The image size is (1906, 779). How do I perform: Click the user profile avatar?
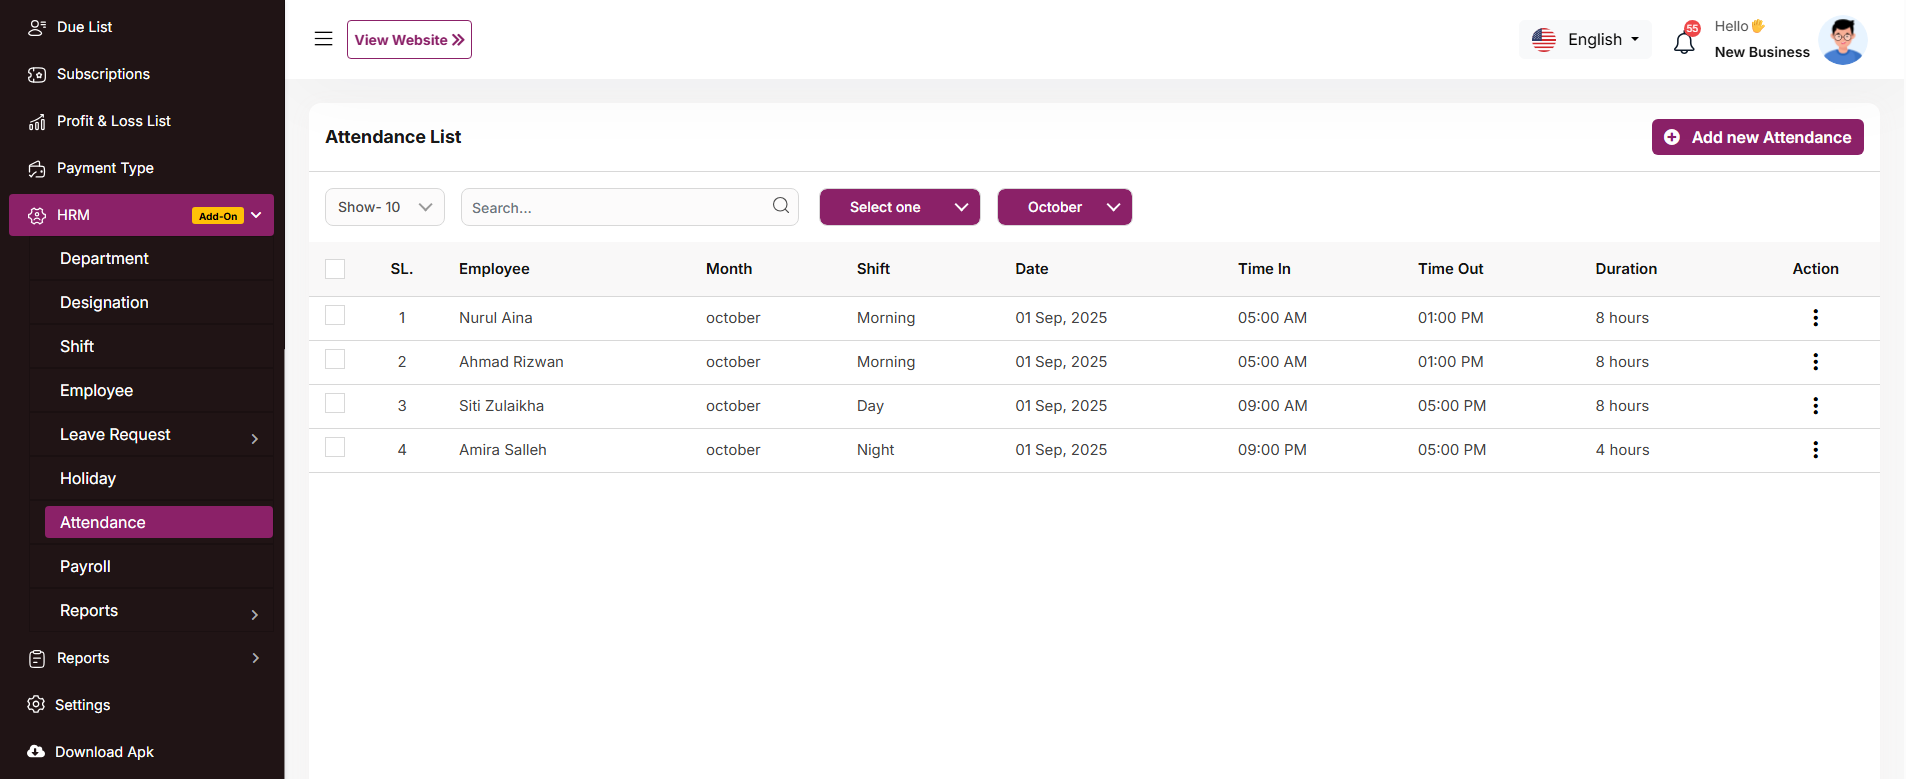point(1842,40)
